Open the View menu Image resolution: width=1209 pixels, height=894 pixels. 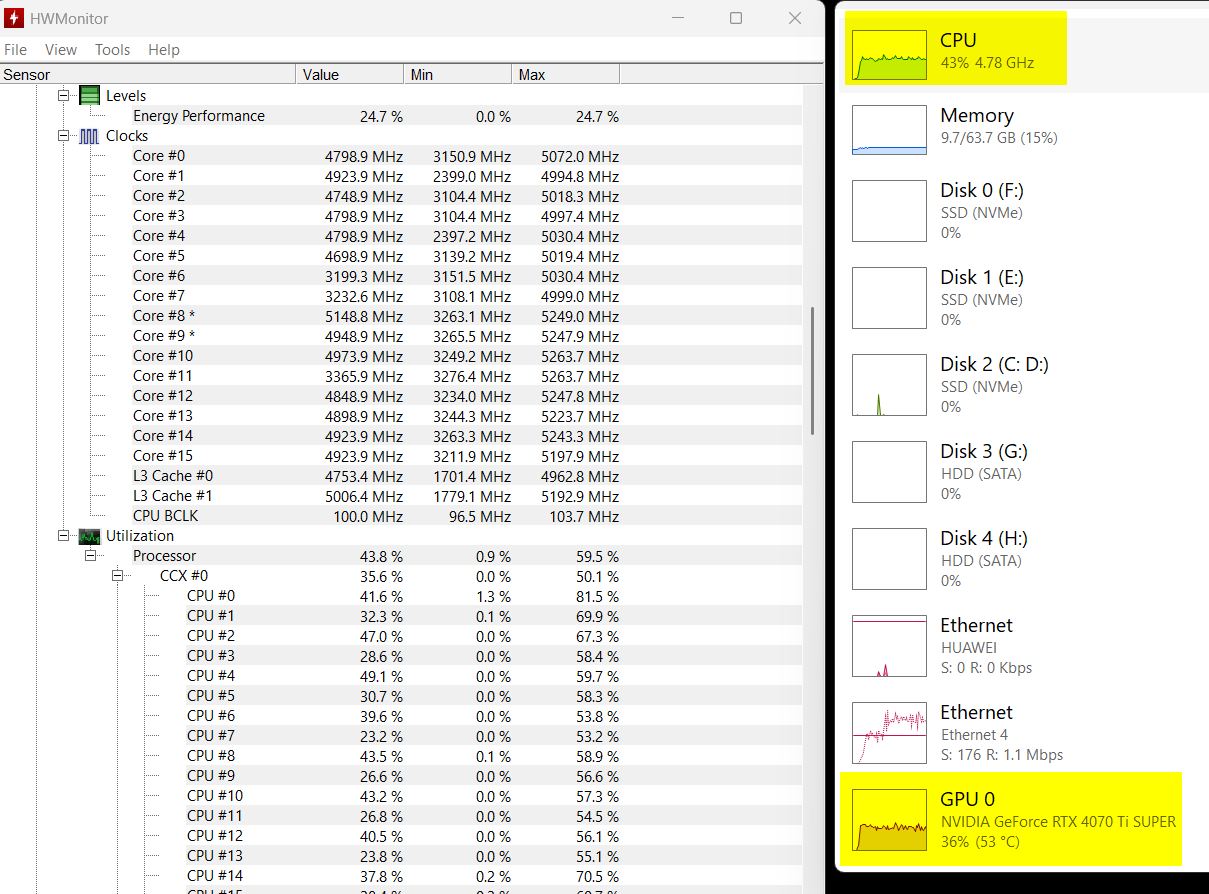[x=60, y=50]
